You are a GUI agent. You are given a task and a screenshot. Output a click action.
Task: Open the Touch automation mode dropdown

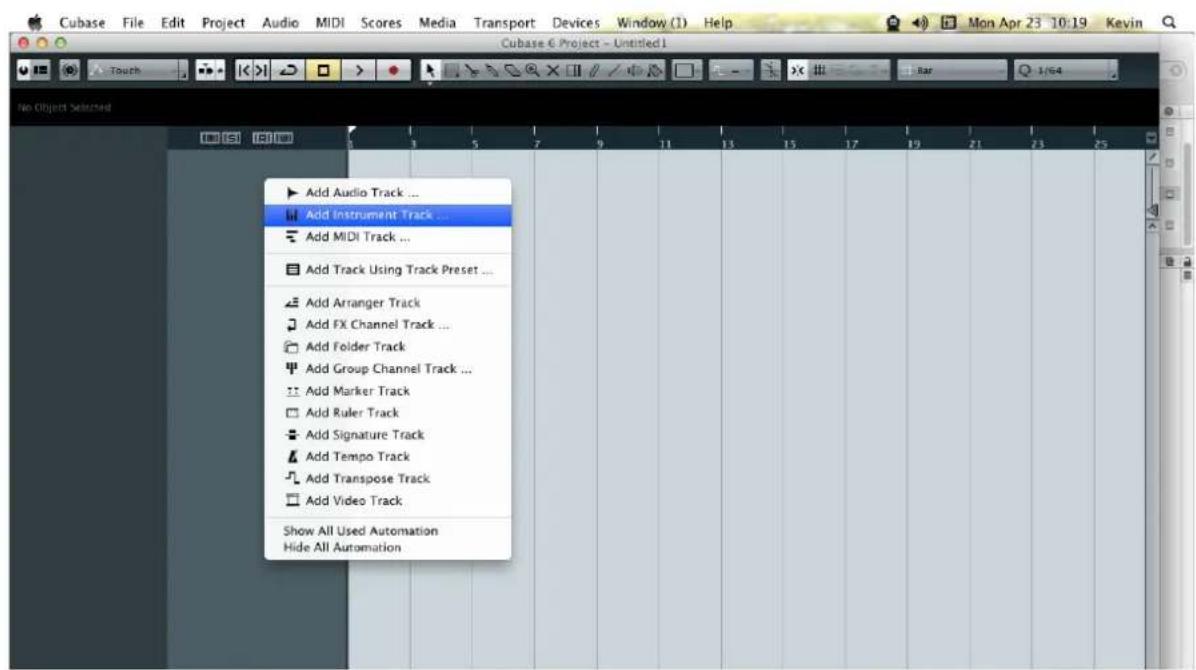tap(137, 70)
